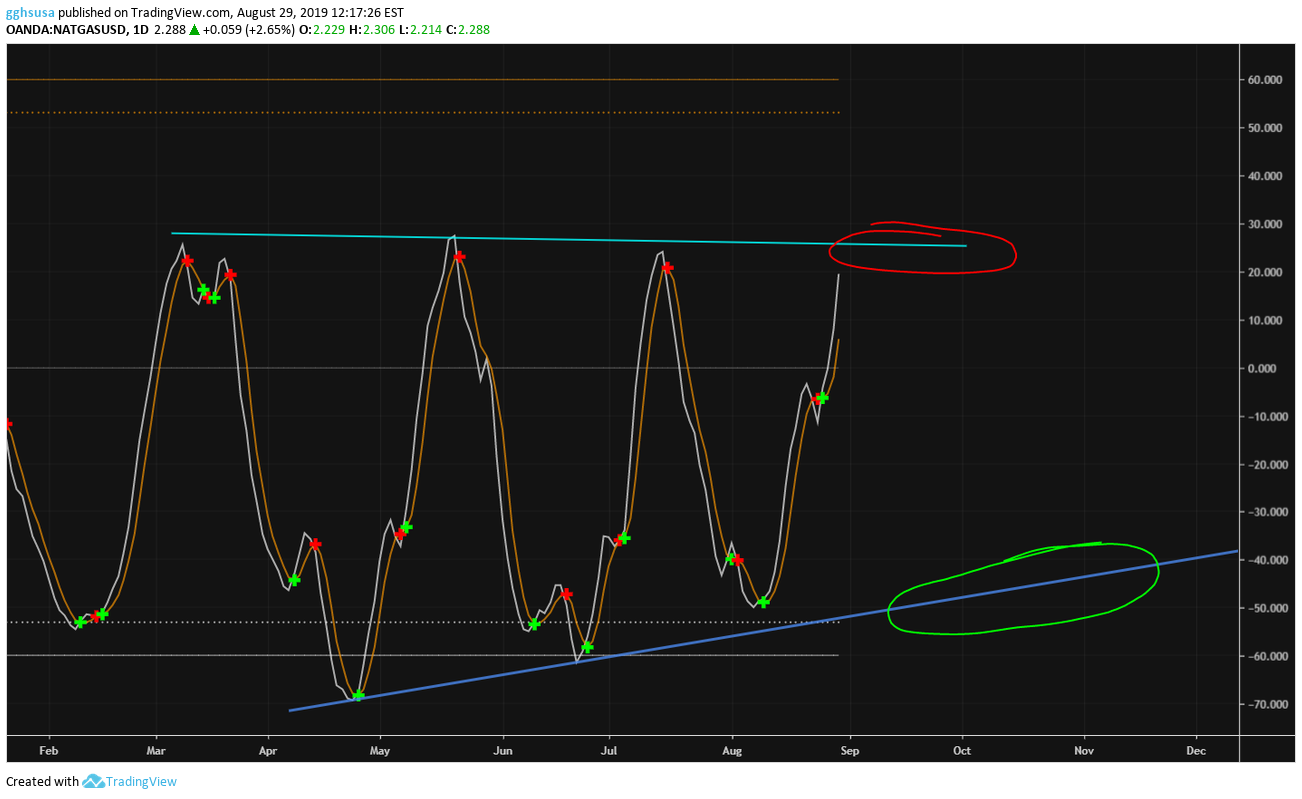Click the Nov label on time axis

pos(1083,749)
